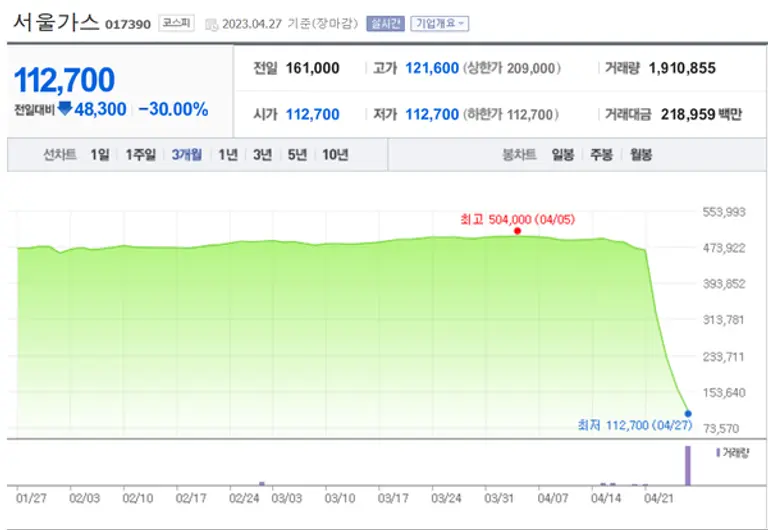
Task: Select the 3개월 chart tab
Action: click(x=187, y=155)
